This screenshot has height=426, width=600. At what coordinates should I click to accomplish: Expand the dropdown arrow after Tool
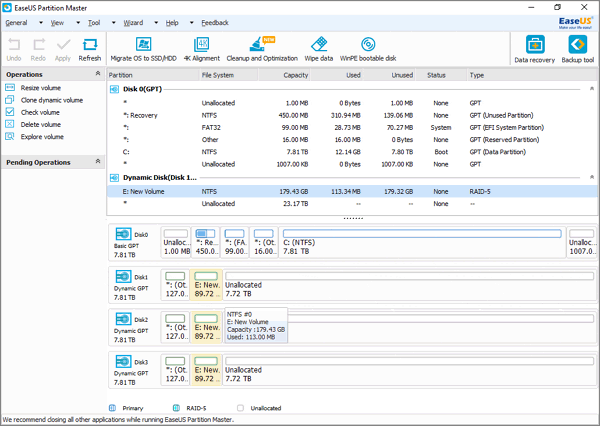click(x=114, y=23)
